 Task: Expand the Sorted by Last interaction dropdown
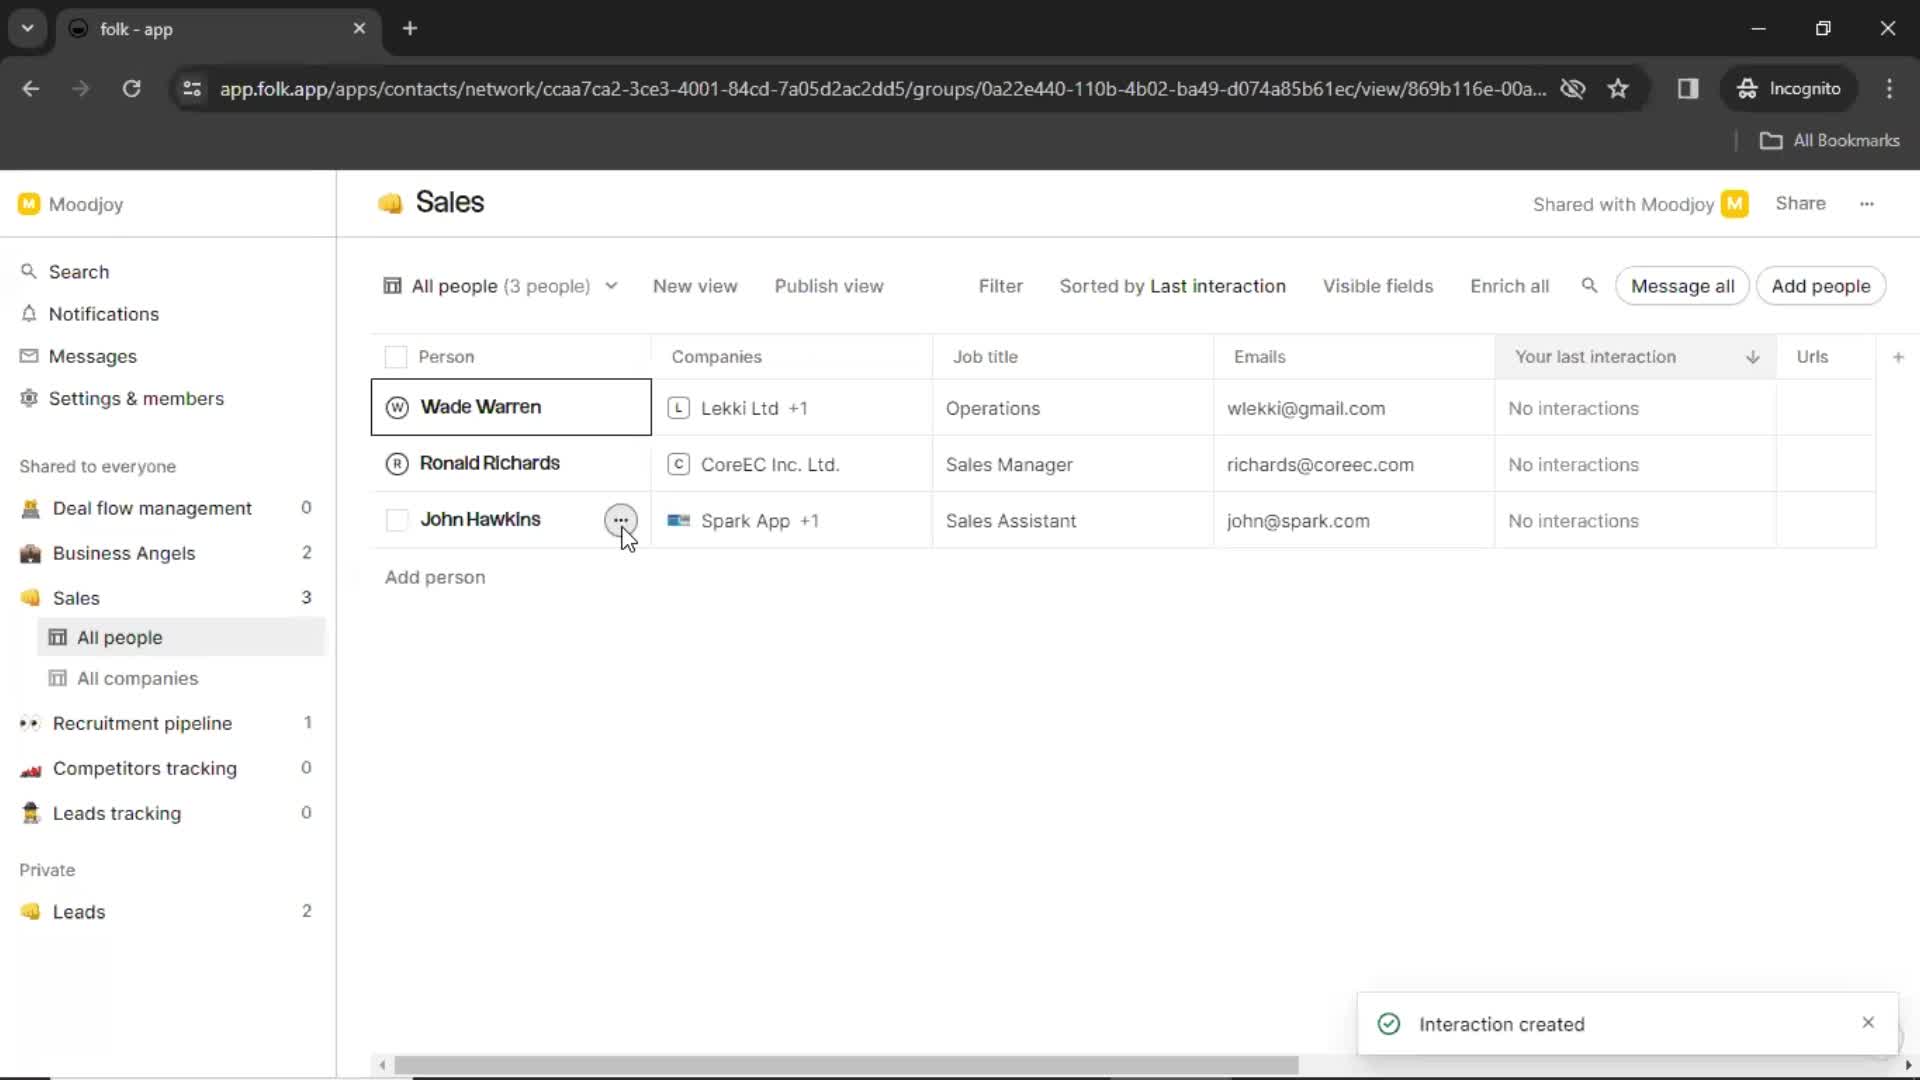[1174, 286]
